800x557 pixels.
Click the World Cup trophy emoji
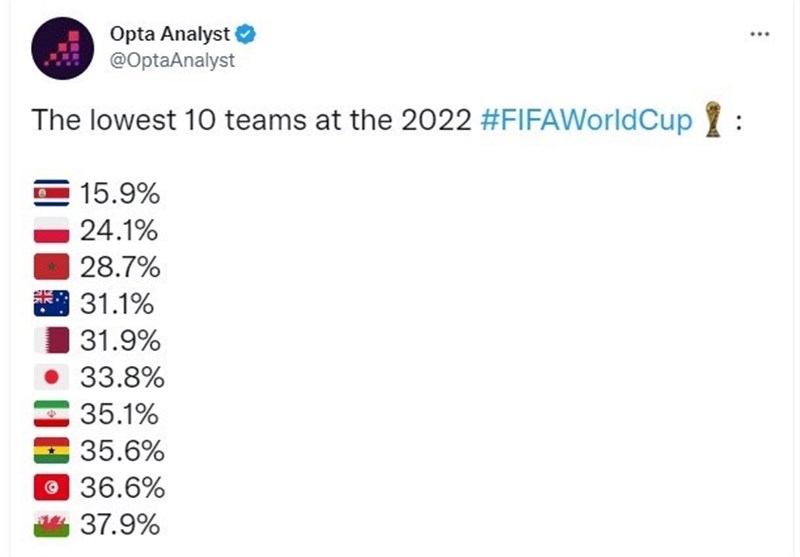pos(712,120)
